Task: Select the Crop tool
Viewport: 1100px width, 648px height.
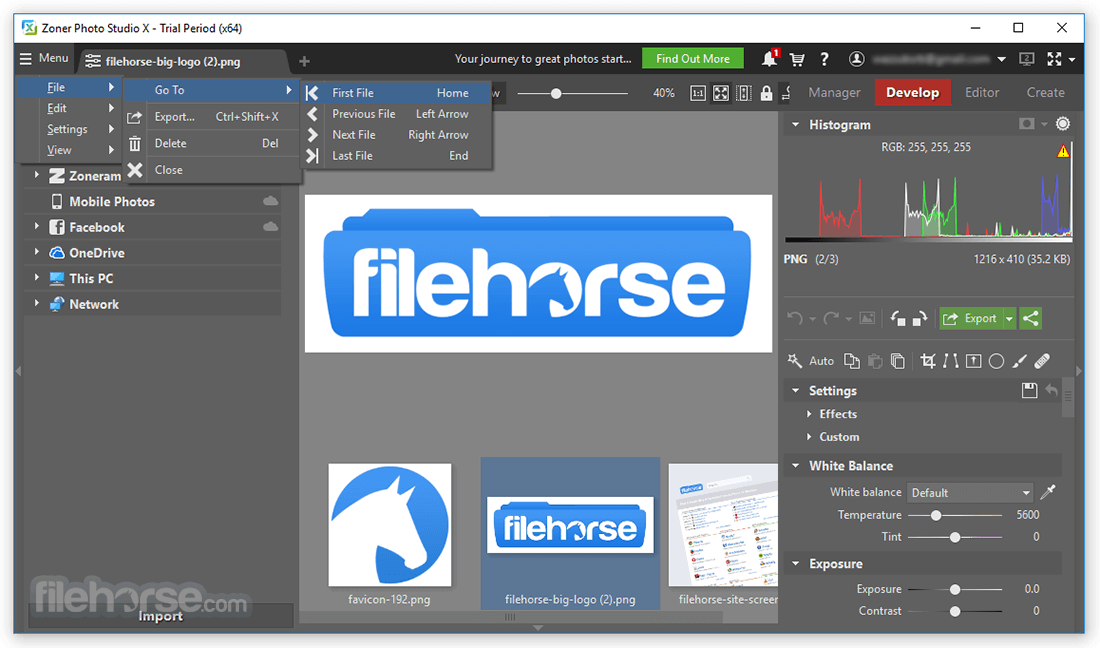Action: [927, 361]
